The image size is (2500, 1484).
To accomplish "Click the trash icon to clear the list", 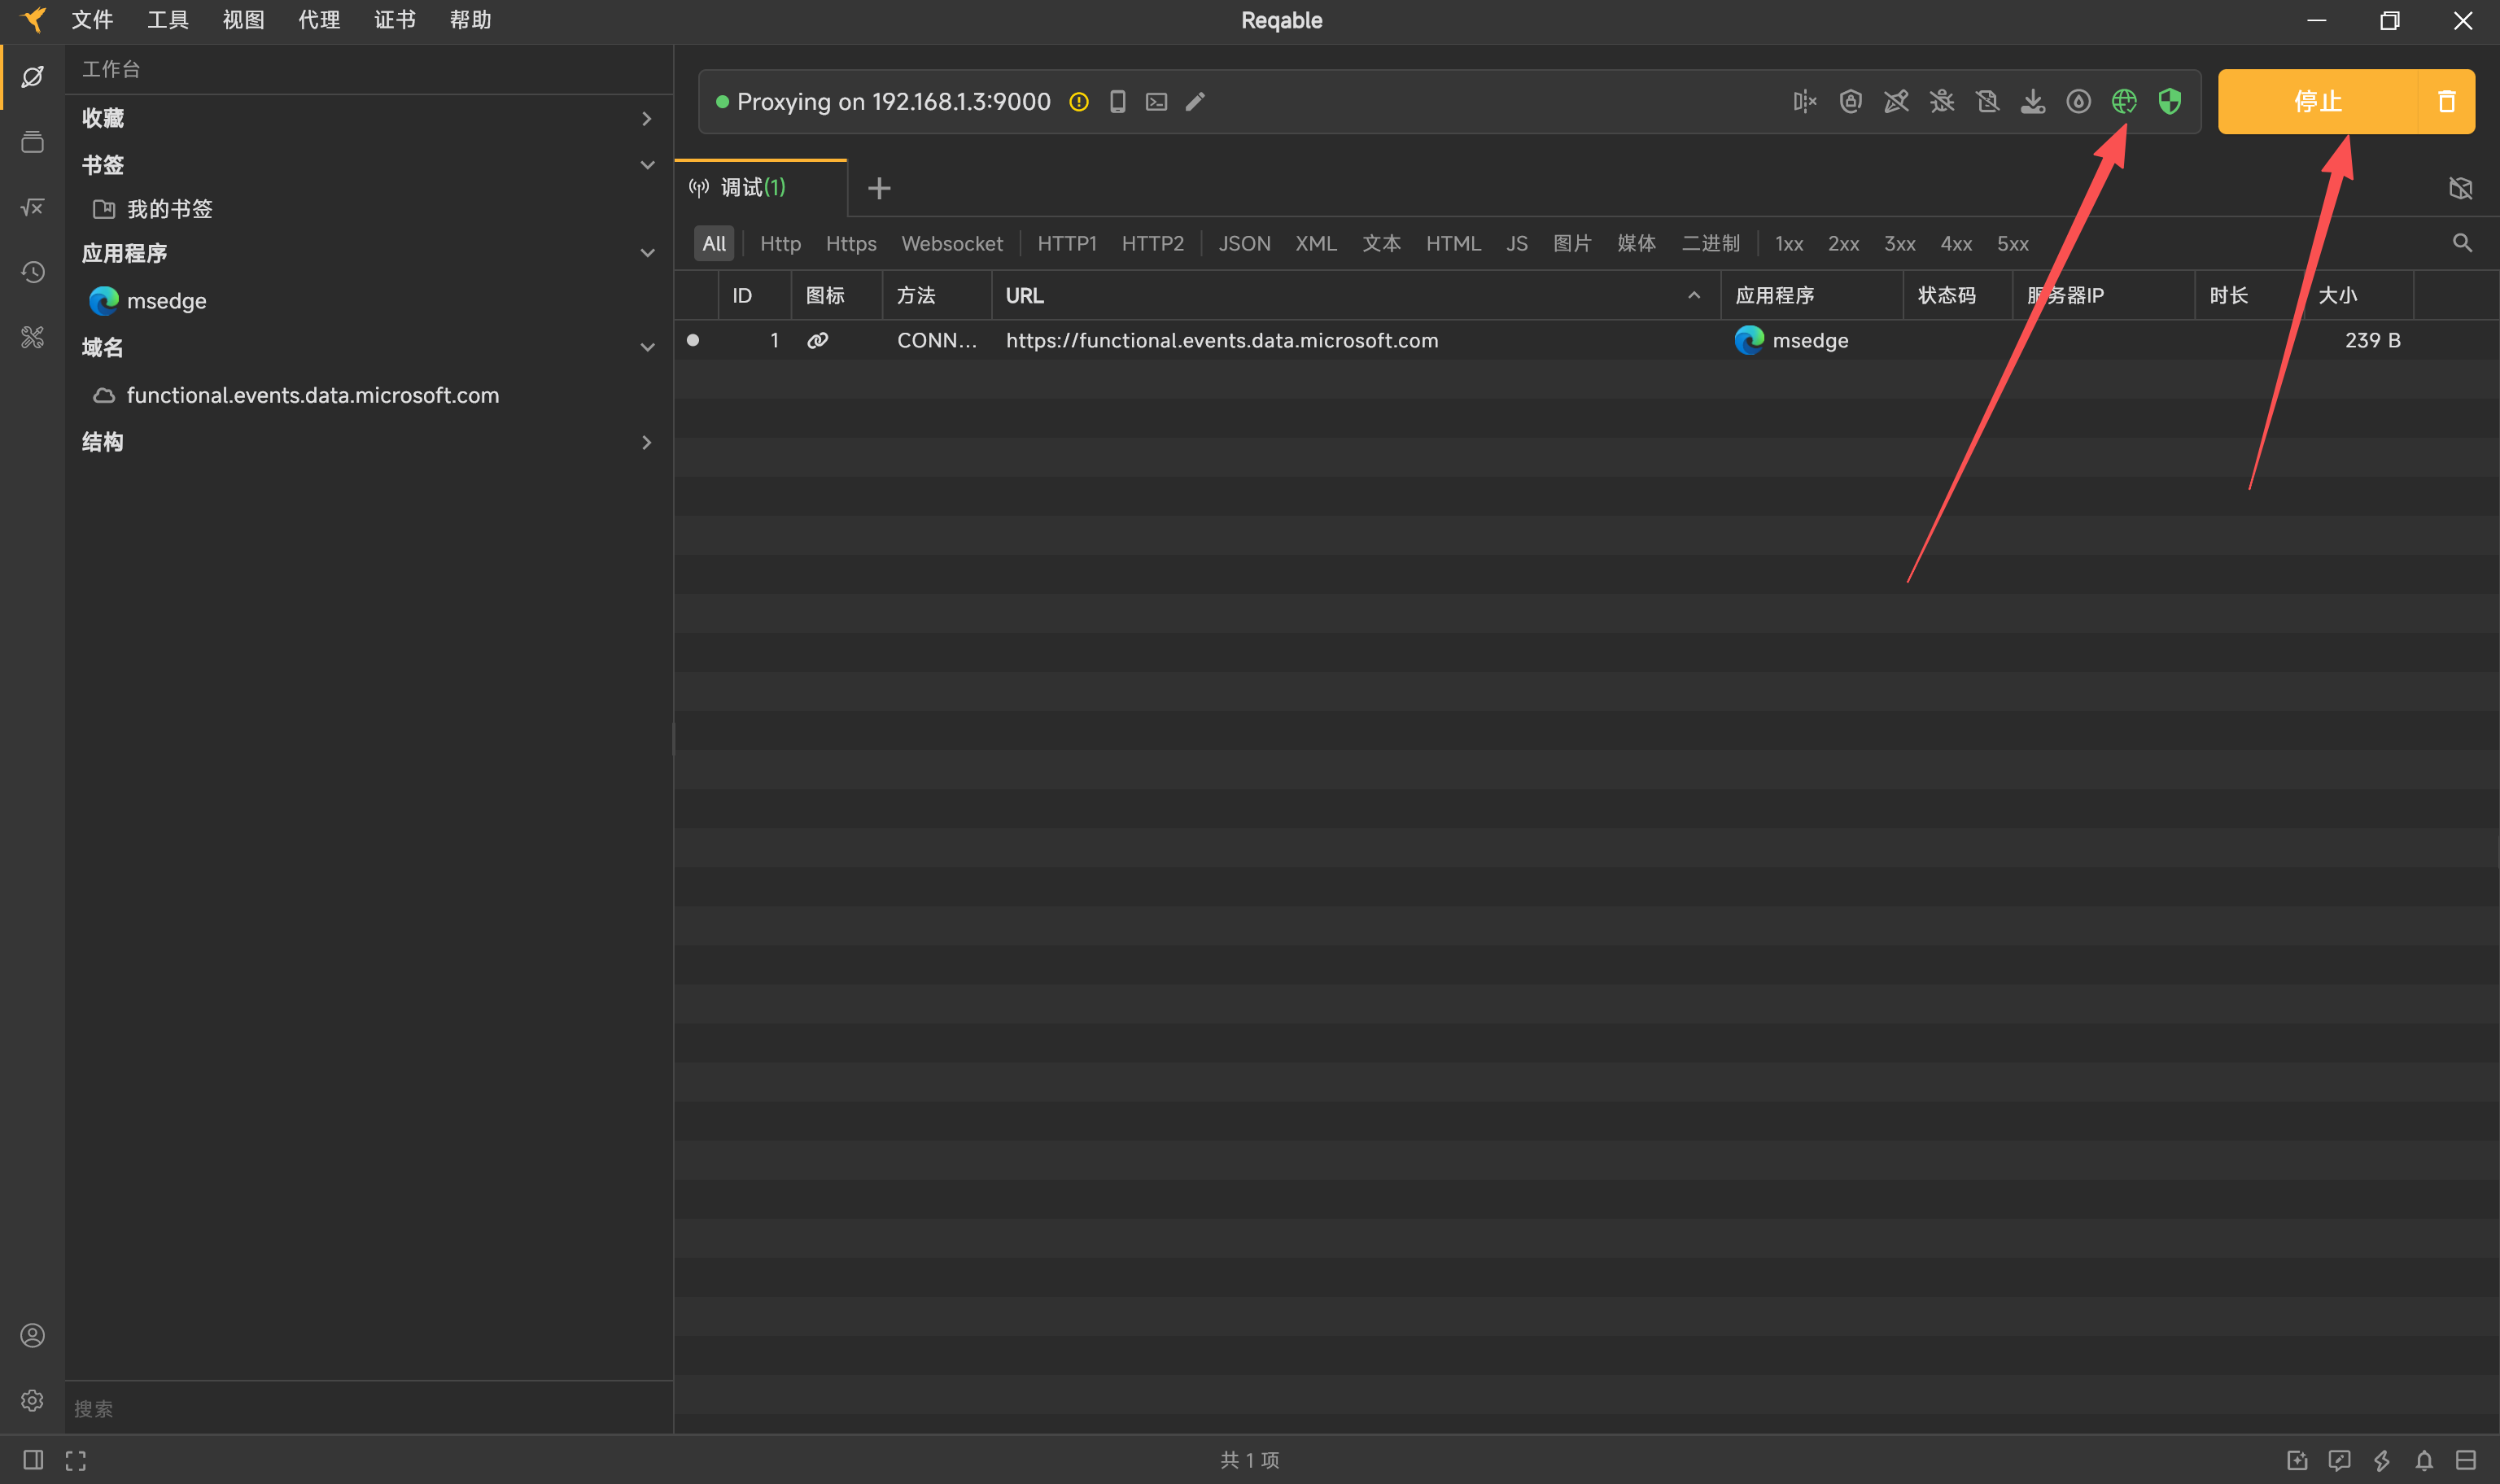I will (2446, 101).
